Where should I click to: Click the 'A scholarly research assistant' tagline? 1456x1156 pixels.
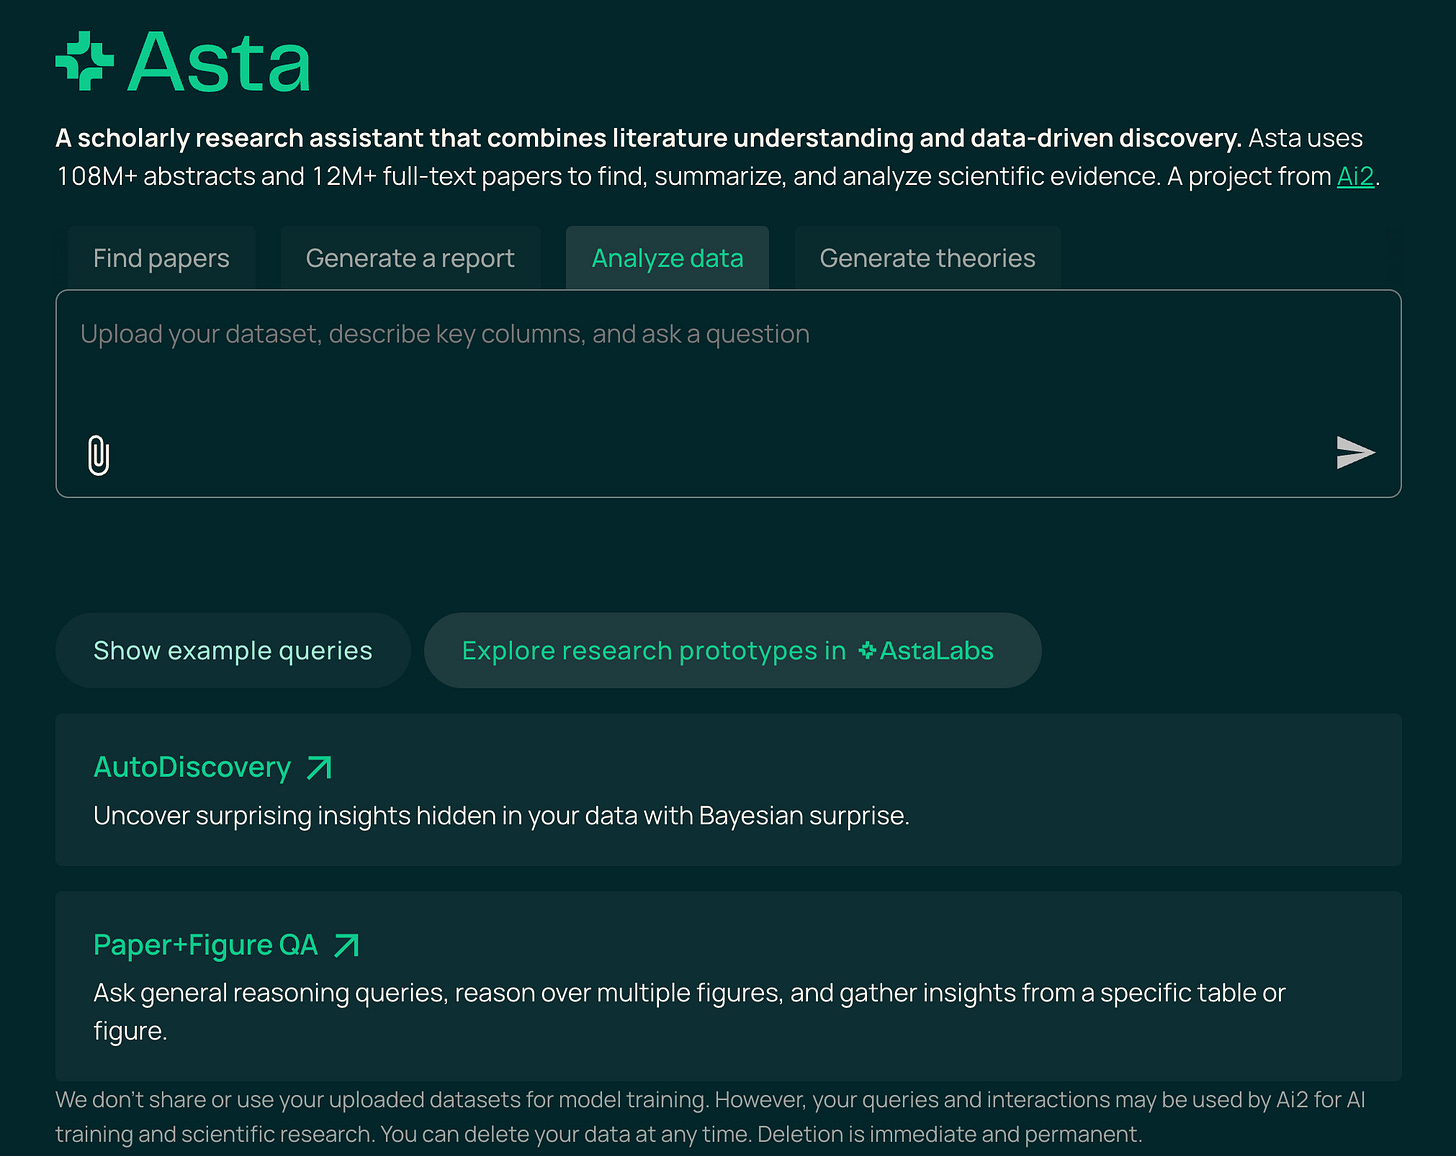tap(649, 138)
